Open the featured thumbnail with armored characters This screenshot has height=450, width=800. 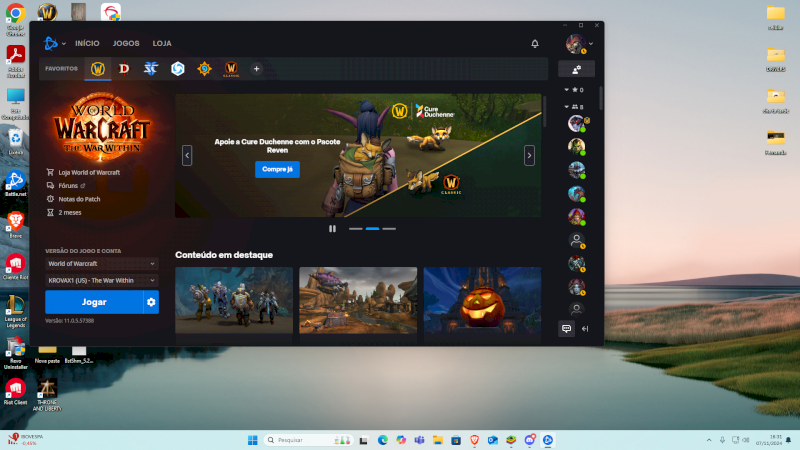click(234, 300)
